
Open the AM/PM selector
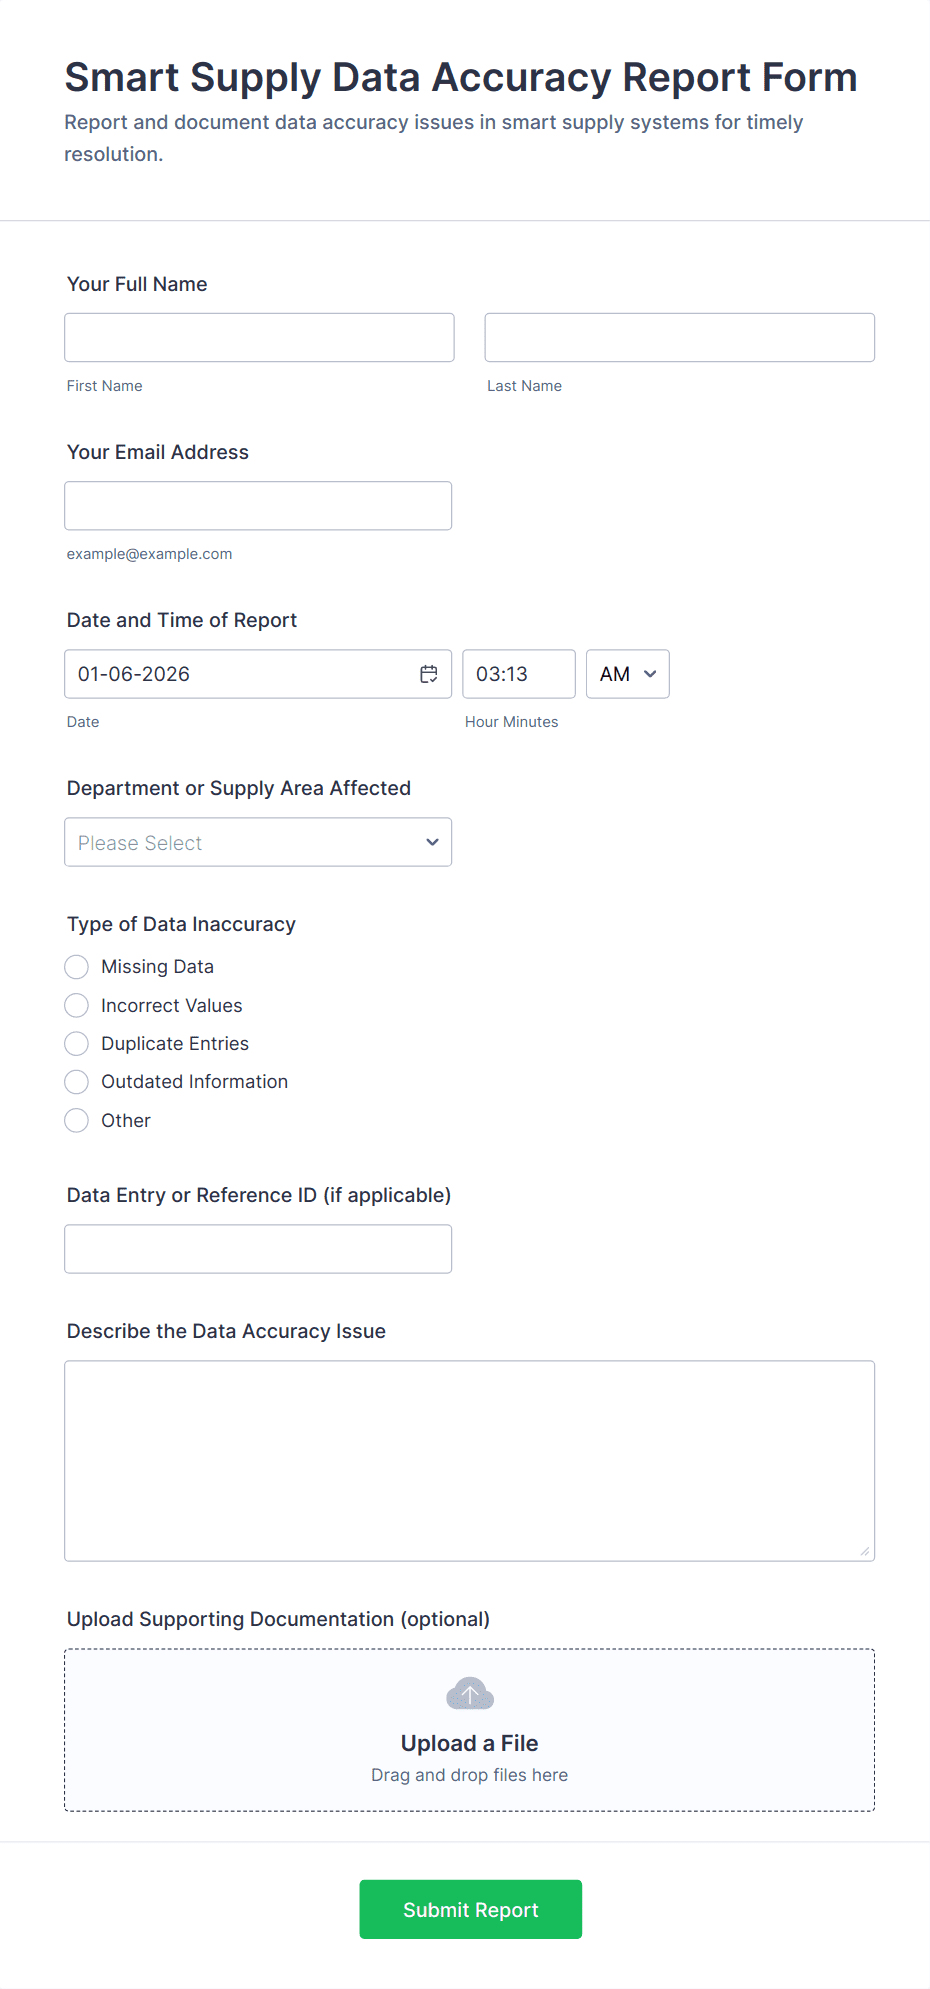tap(627, 674)
